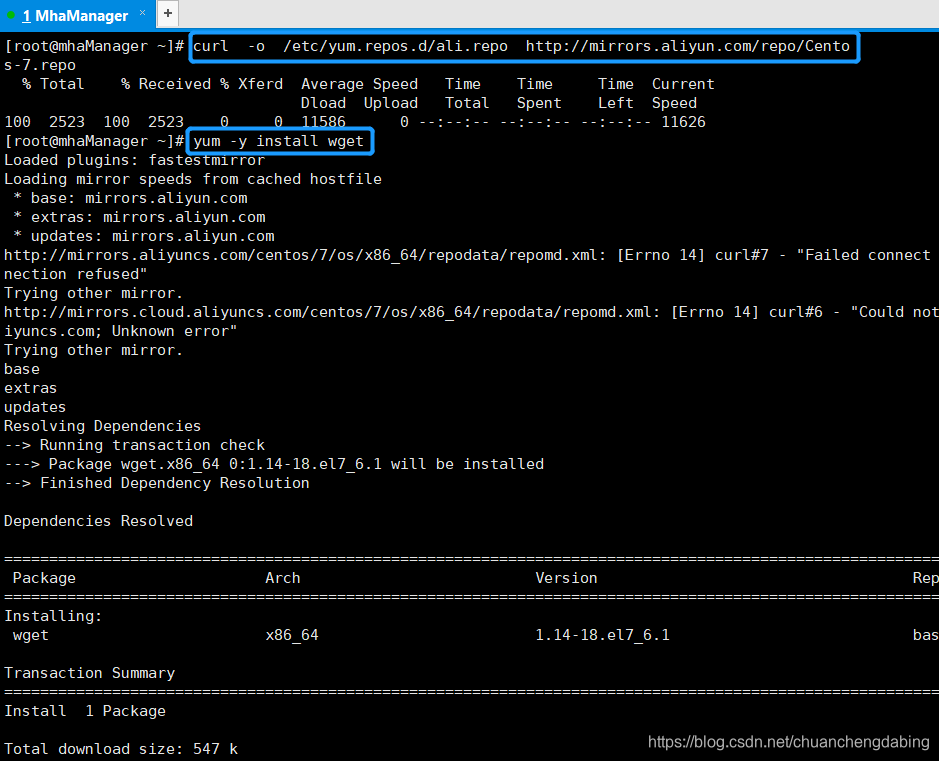Click the first 'Trying other mirror.' line
Screen dimensions: 939x761
point(93,293)
